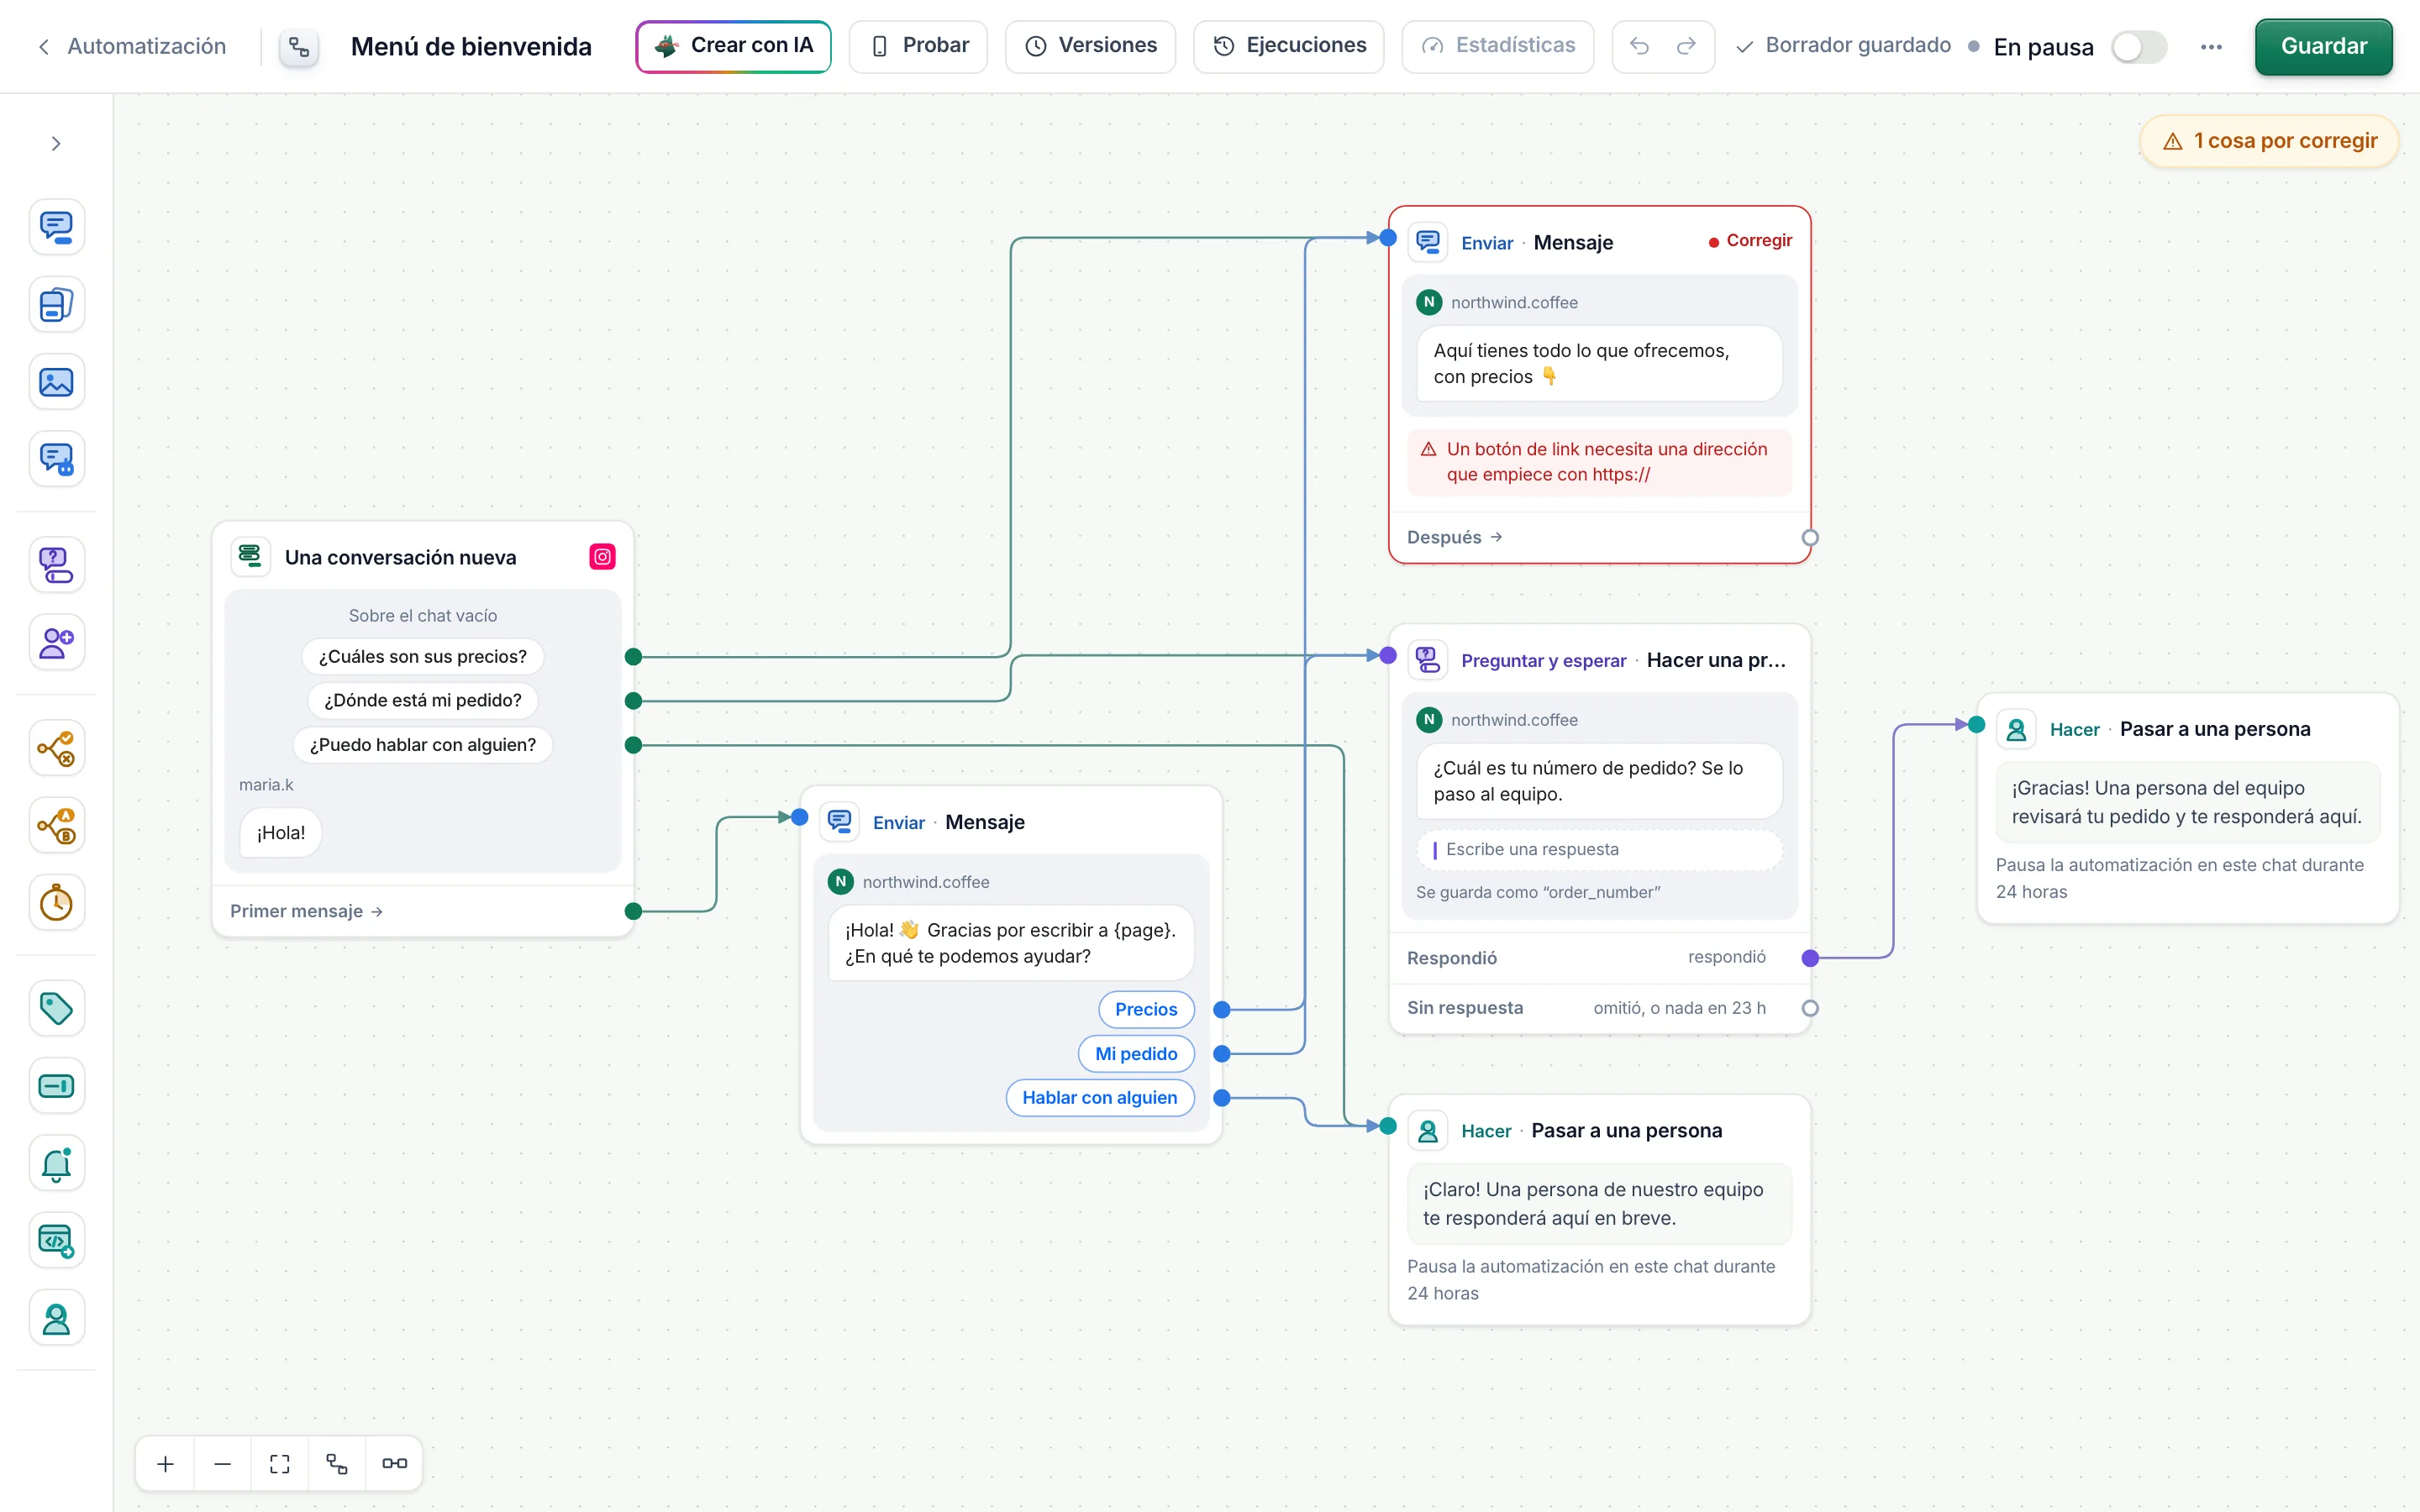Click the Corregir label on message node
The image size is (2420, 1512).
click(1750, 241)
